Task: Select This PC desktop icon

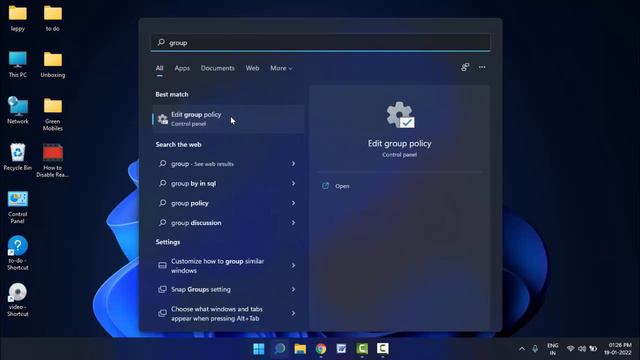Action: pyautogui.click(x=18, y=64)
